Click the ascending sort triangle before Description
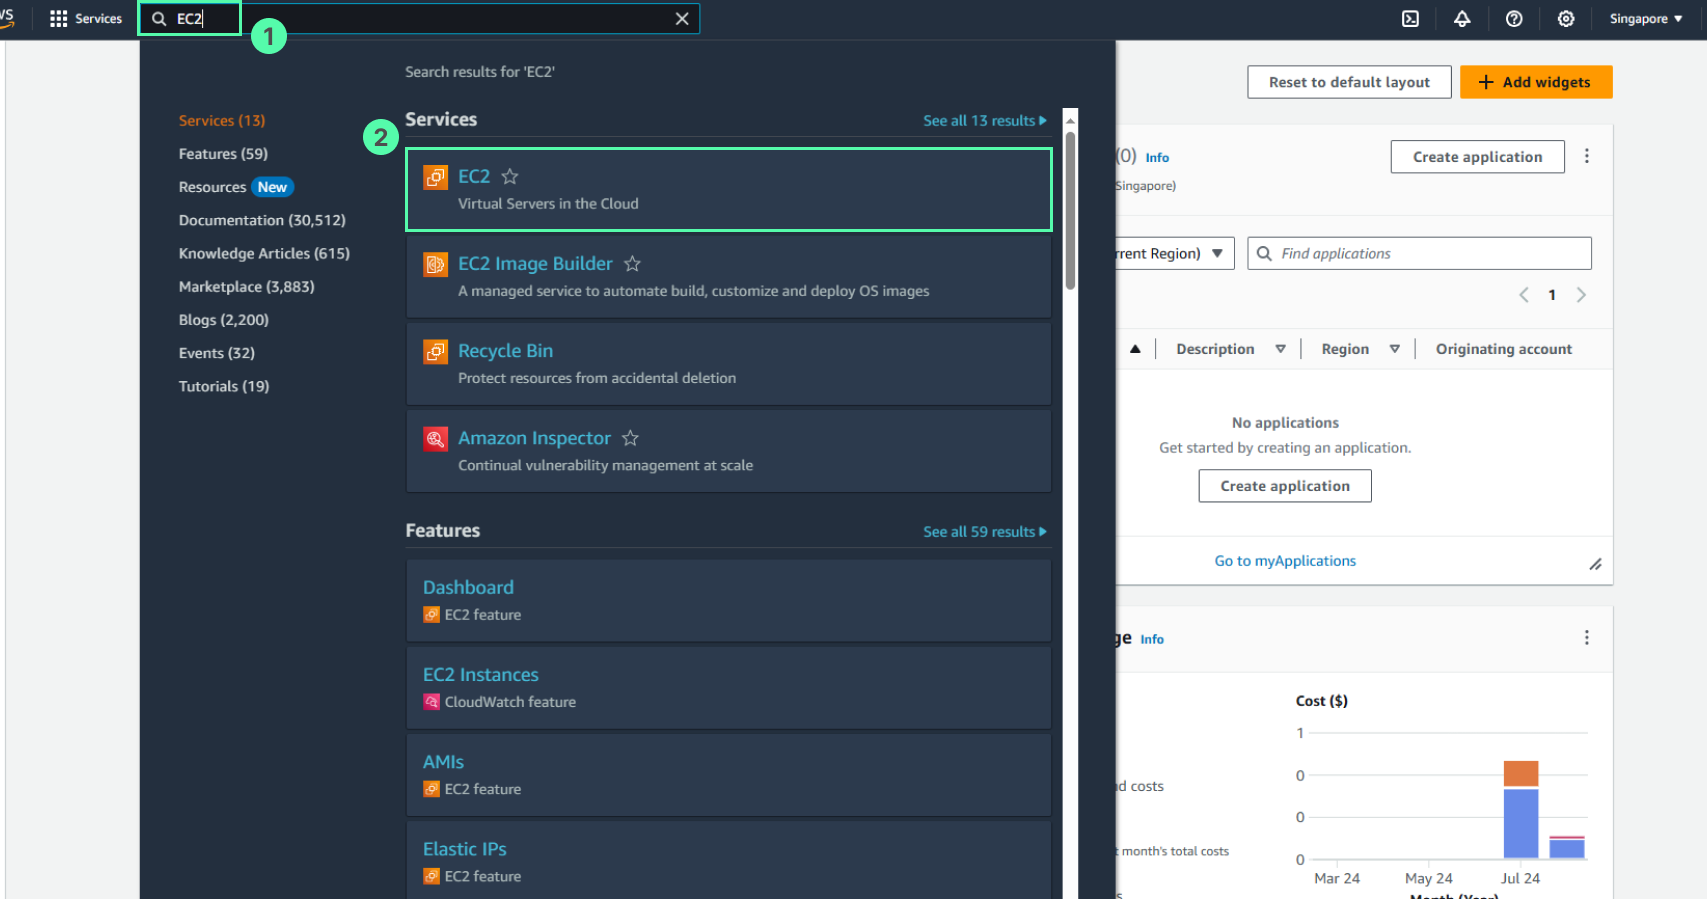1707x899 pixels. click(1135, 349)
